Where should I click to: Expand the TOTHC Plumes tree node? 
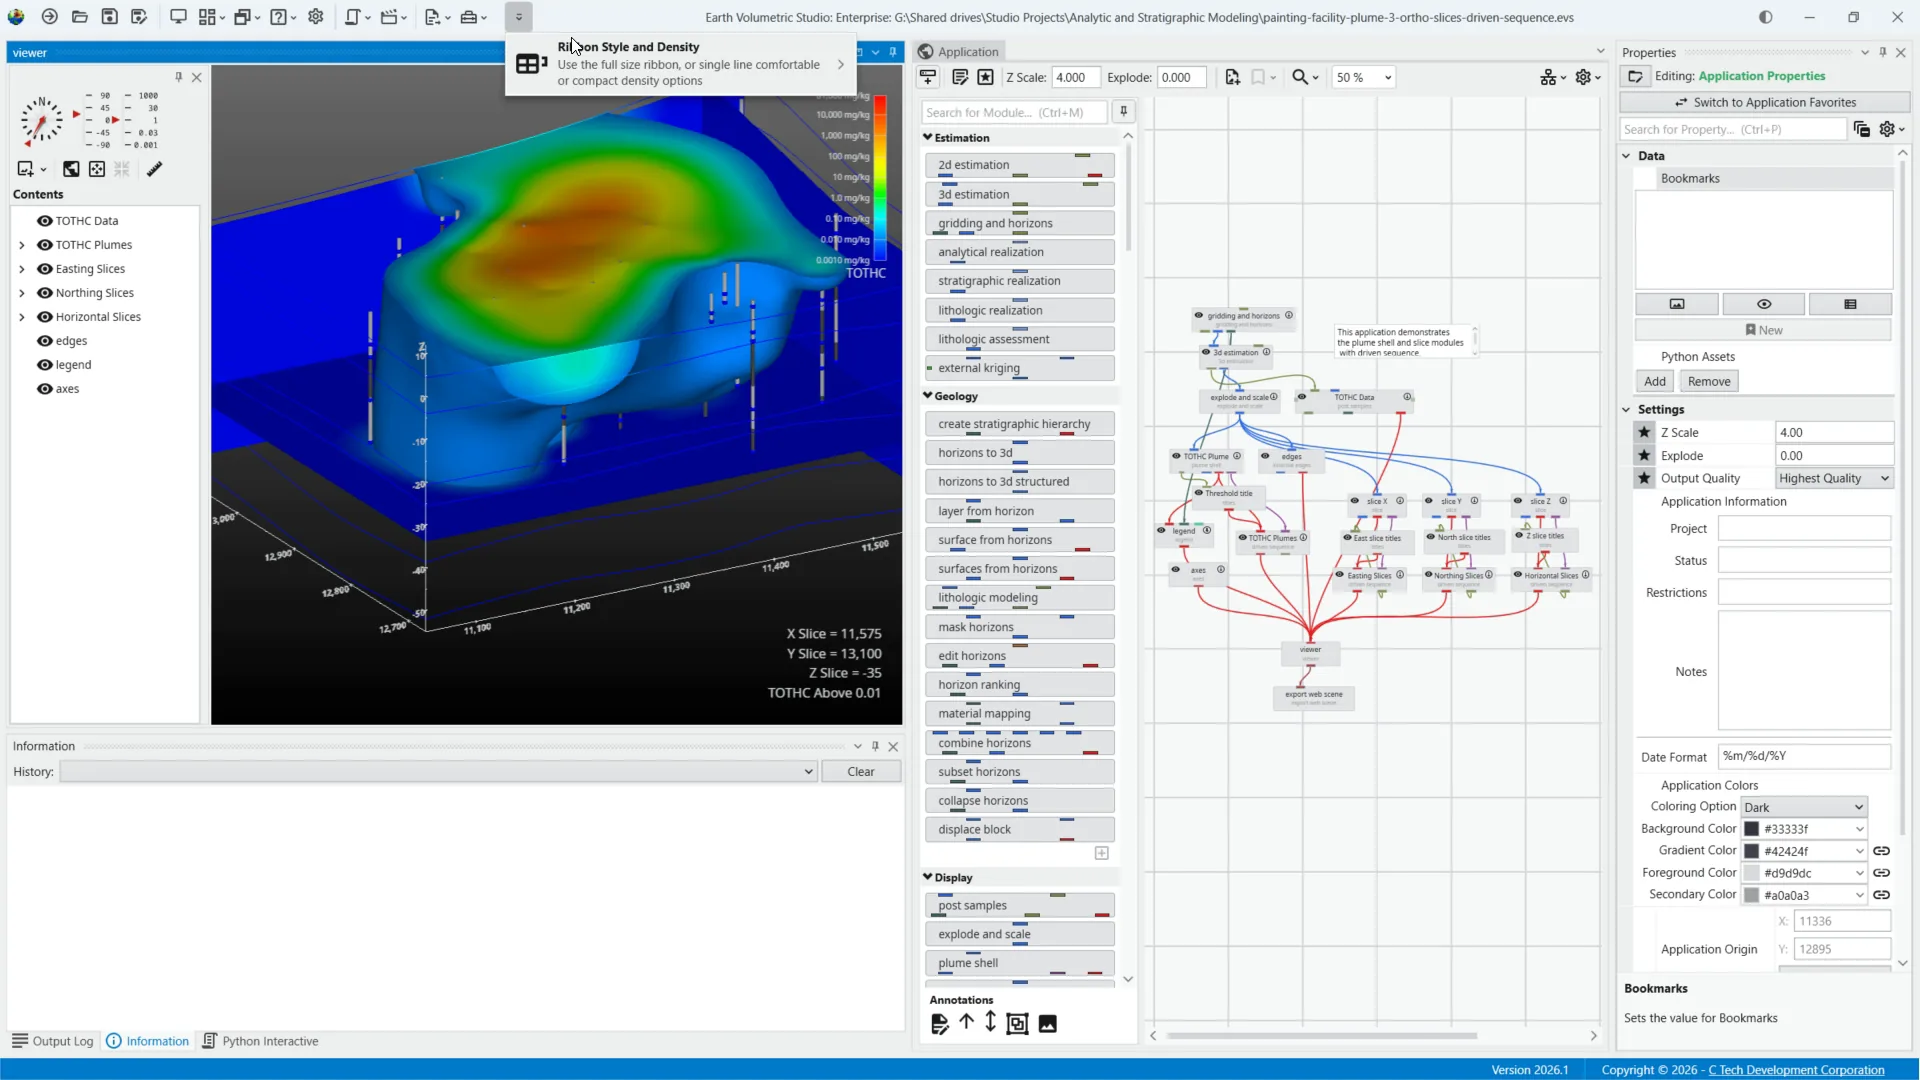pyautogui.click(x=22, y=245)
